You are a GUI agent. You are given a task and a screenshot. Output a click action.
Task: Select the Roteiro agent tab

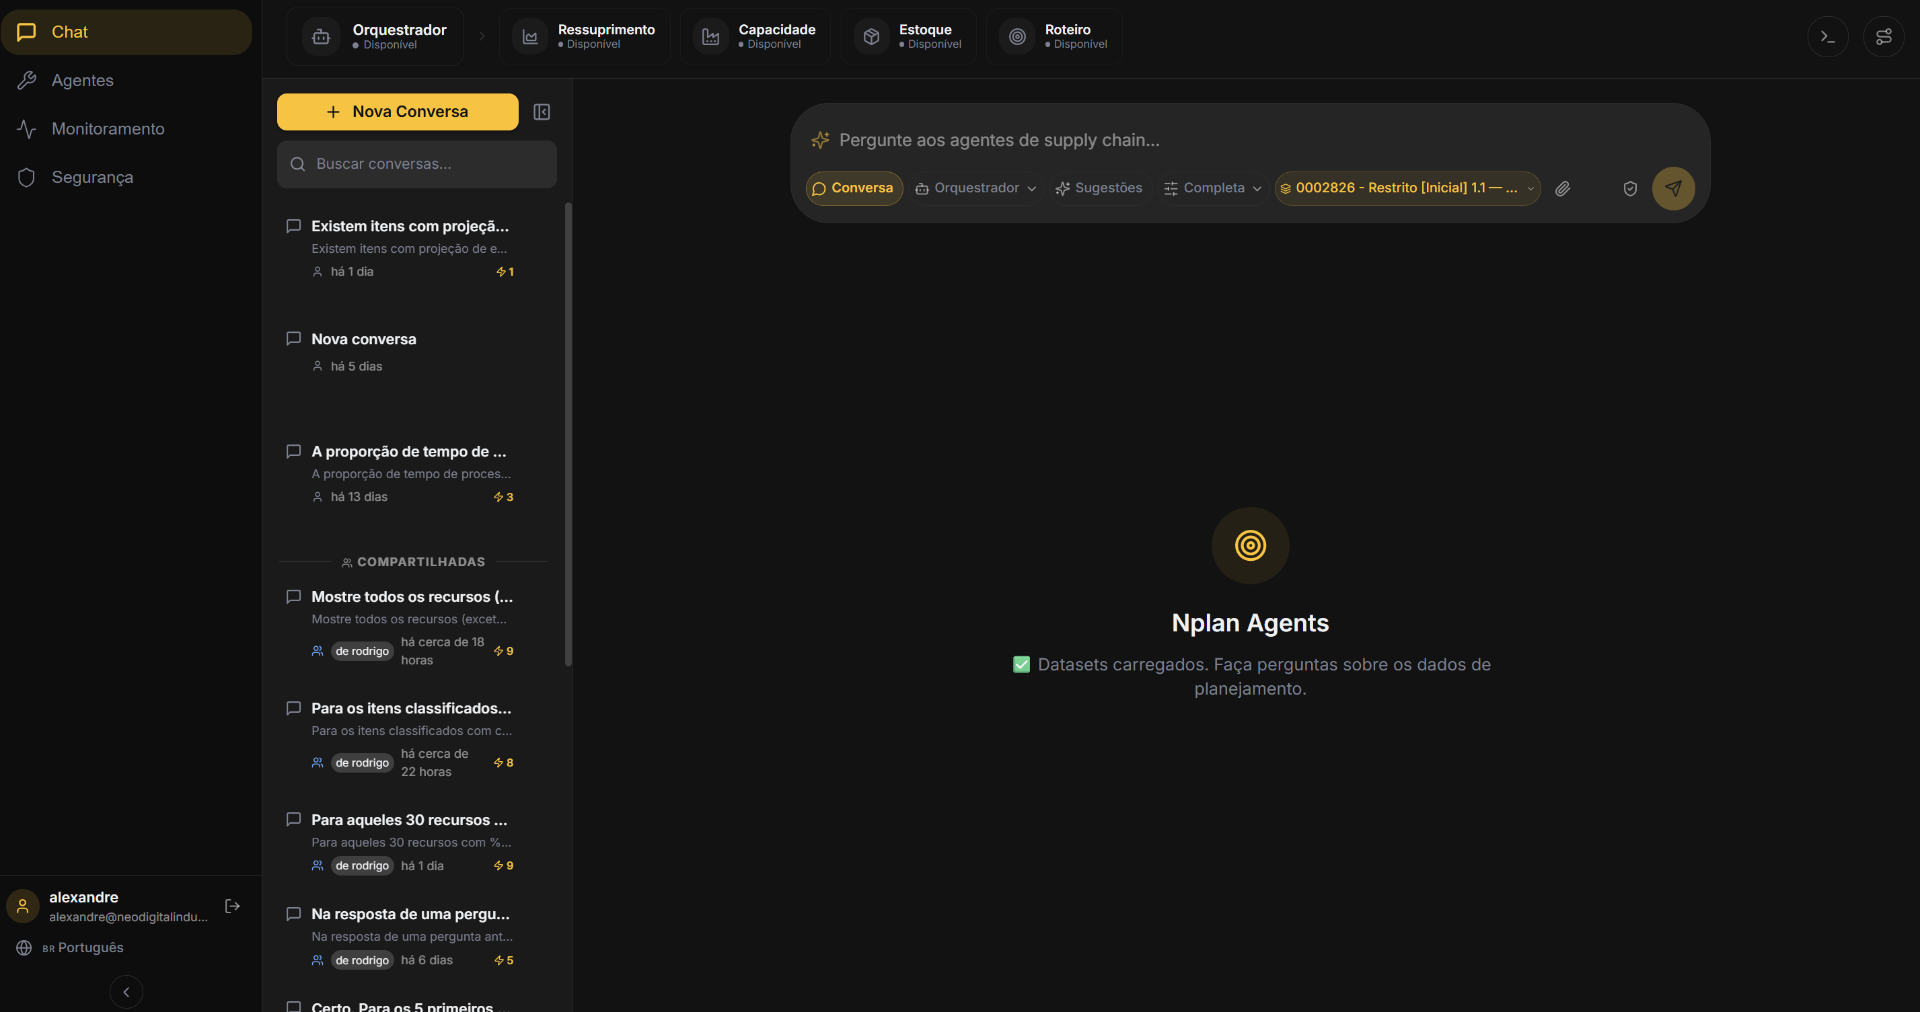click(x=1055, y=37)
